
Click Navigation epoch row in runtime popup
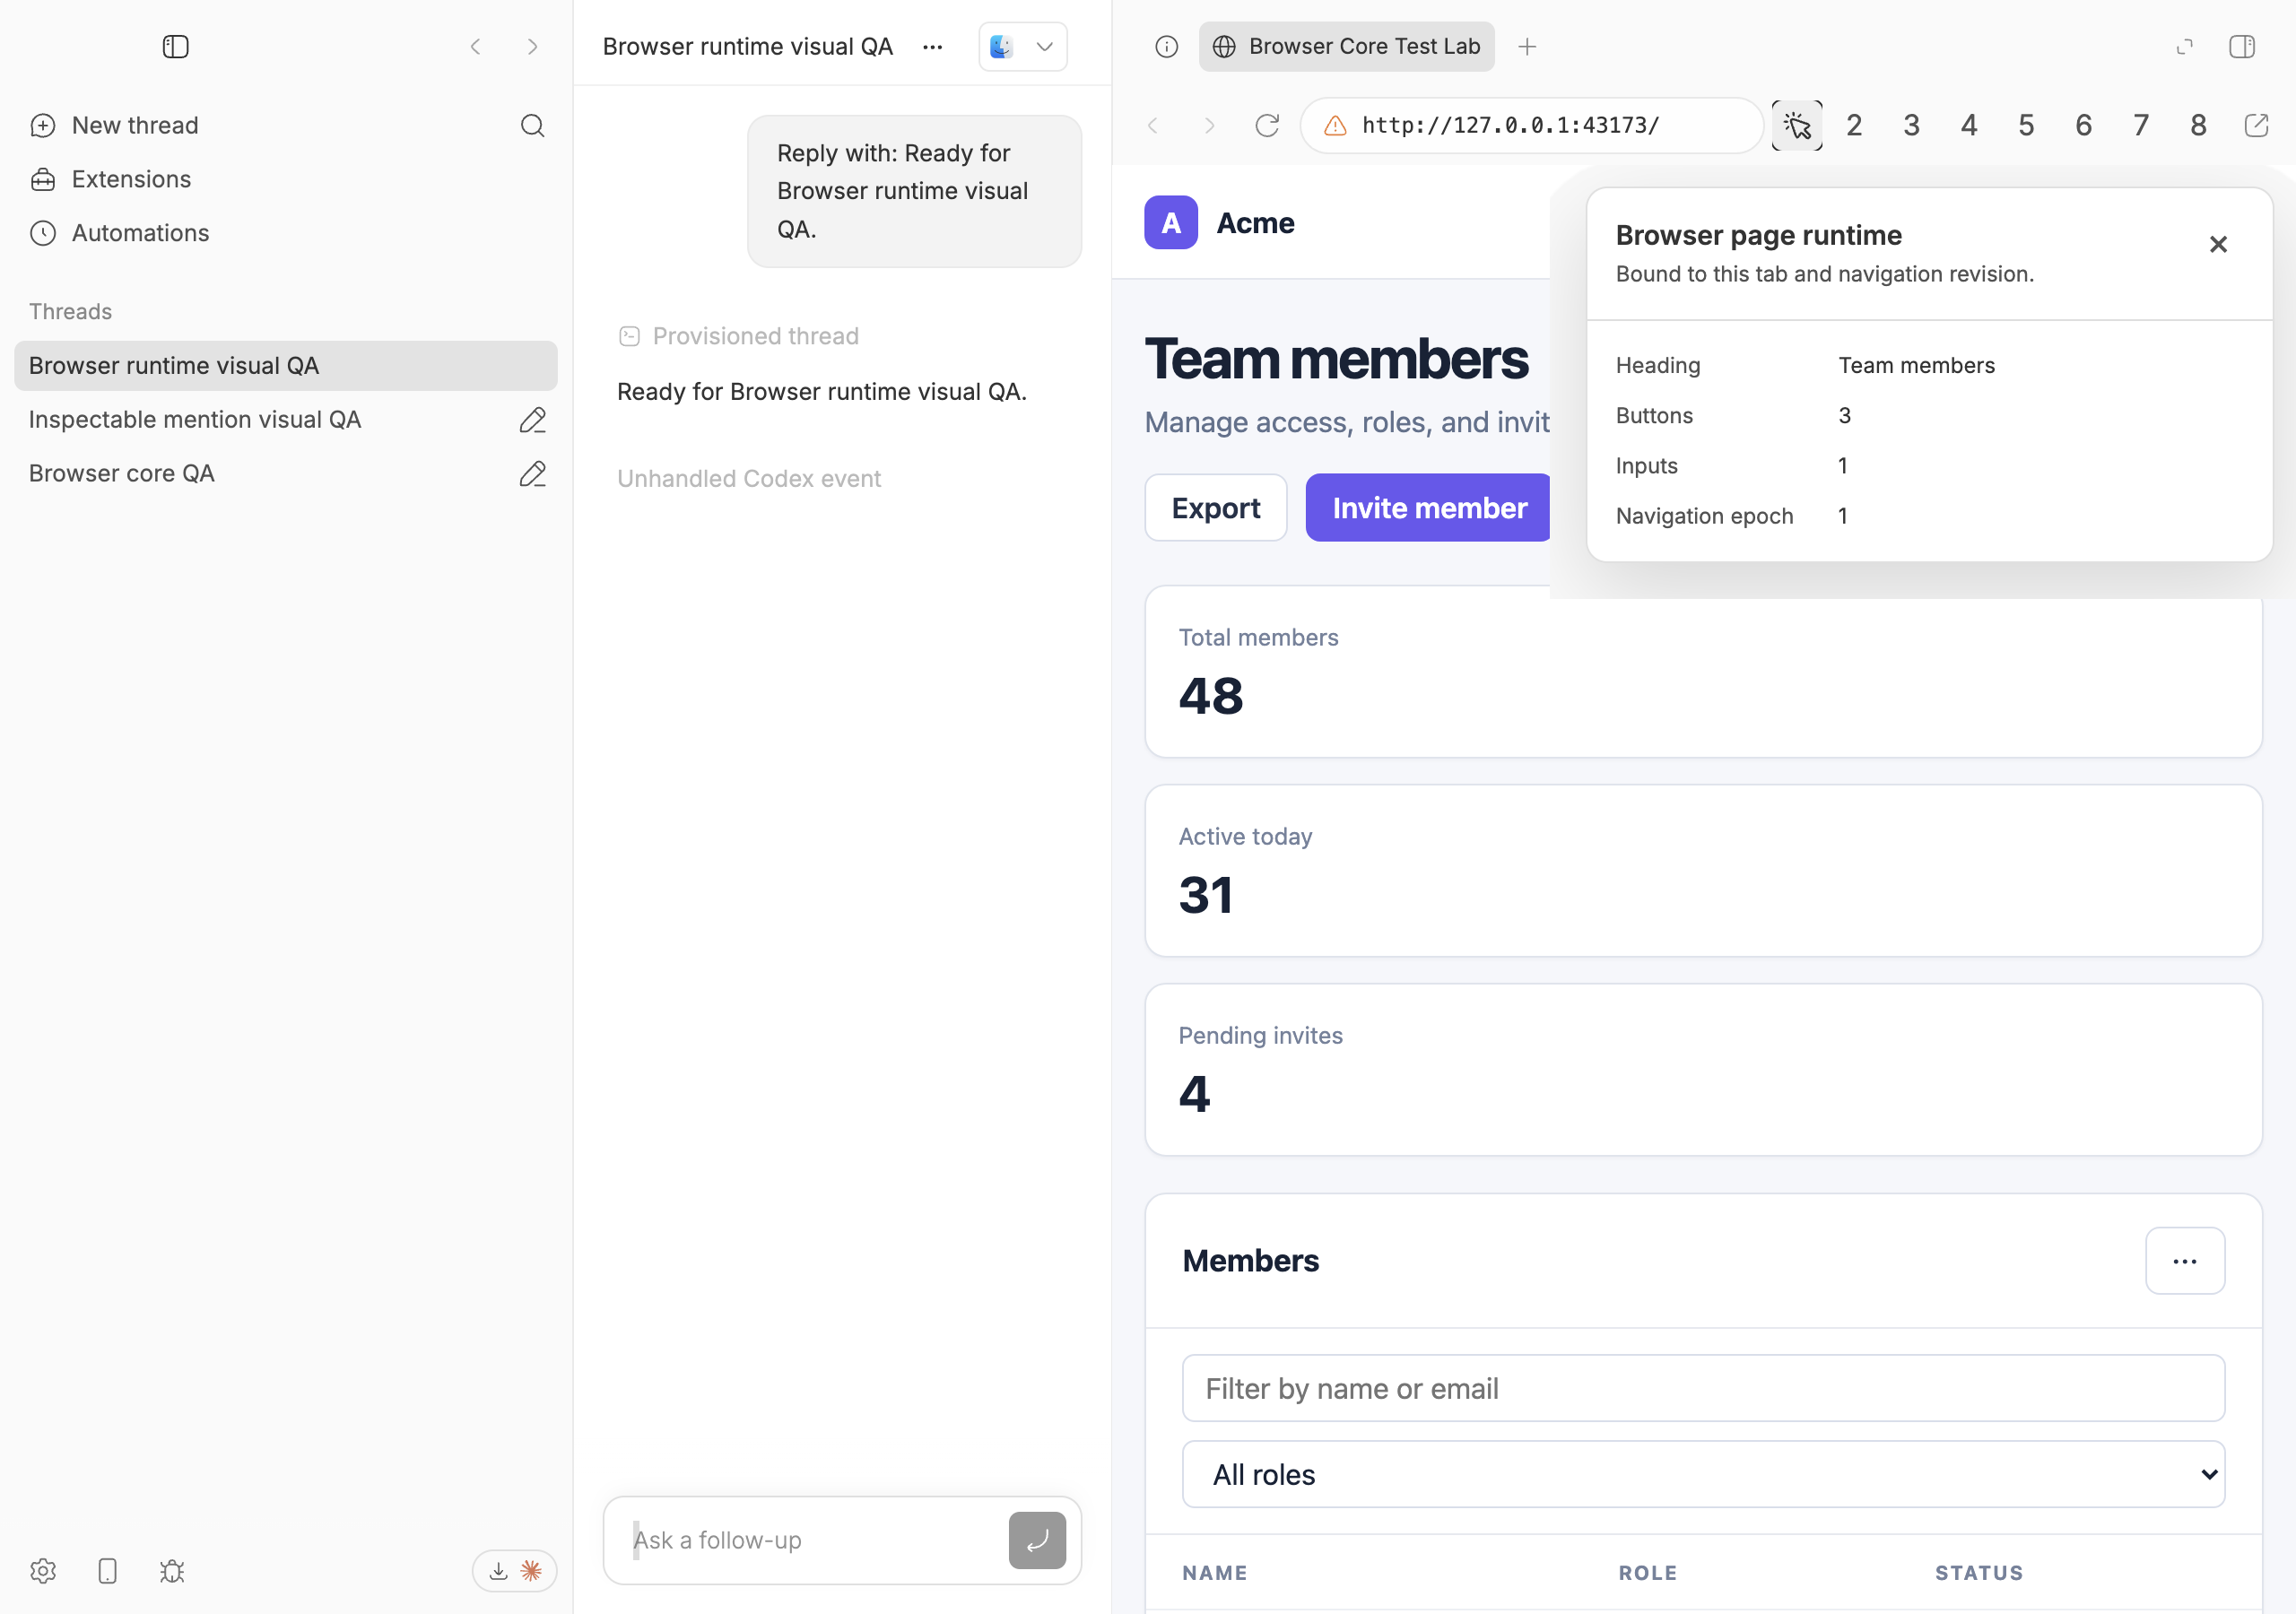(1929, 516)
